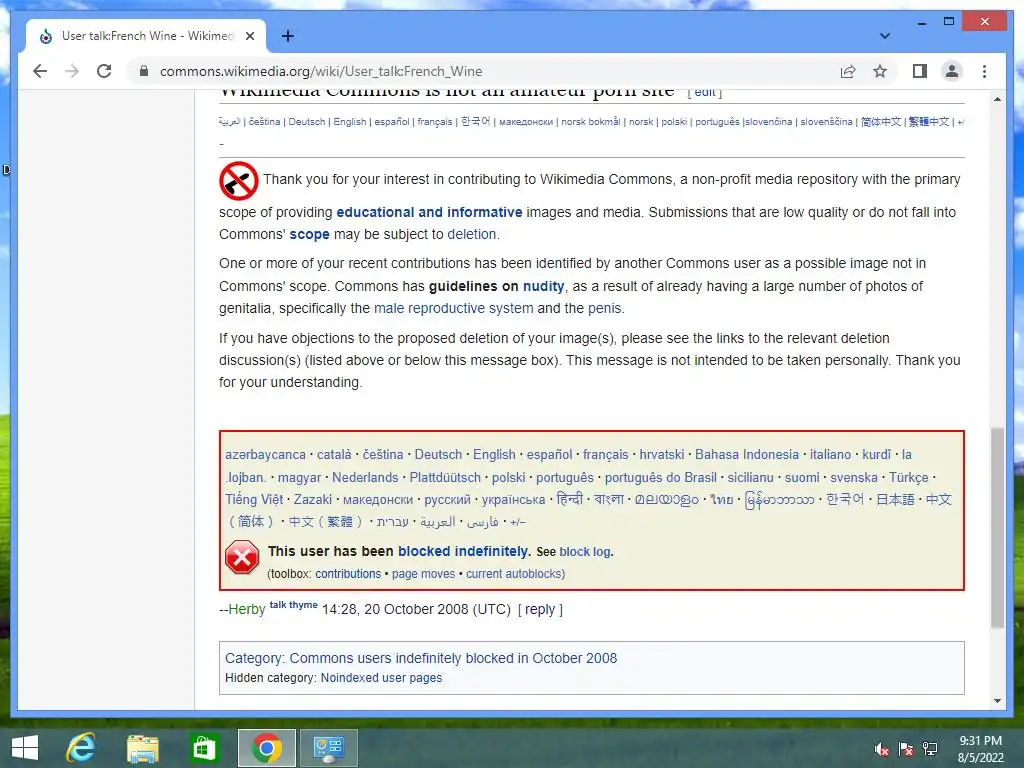This screenshot has width=1024, height=768.
Task: Click the reply link after signature
Action: point(539,609)
